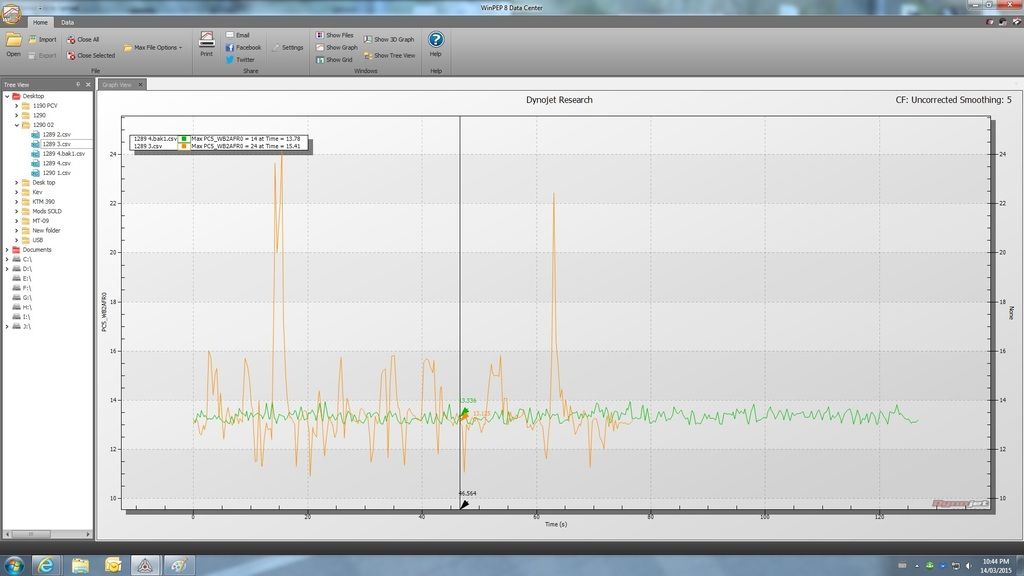Click the PC5_WB2AFR0 y-axis label
This screenshot has width=1024, height=576.
click(x=104, y=312)
